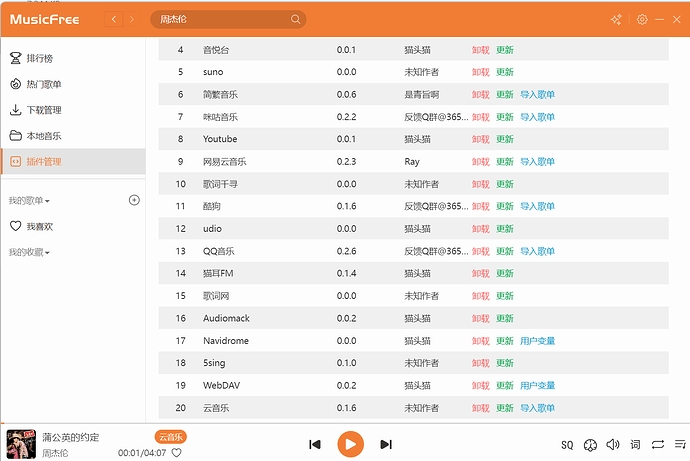Expand the 我的收藏 section
690x461 pixels.
coord(29,252)
